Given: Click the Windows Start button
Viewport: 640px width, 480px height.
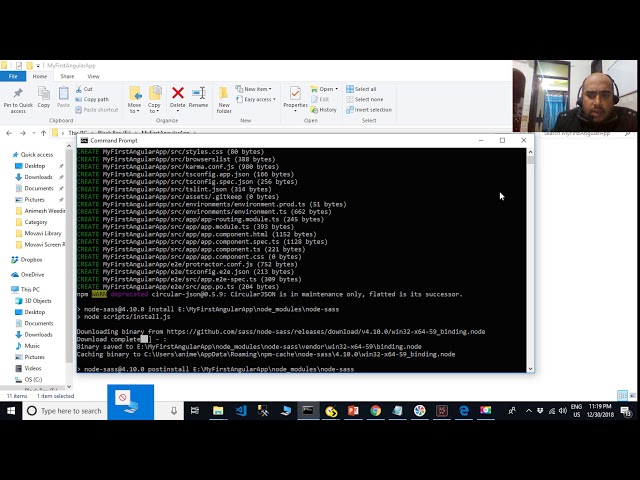Looking at the screenshot, I should point(11,411).
